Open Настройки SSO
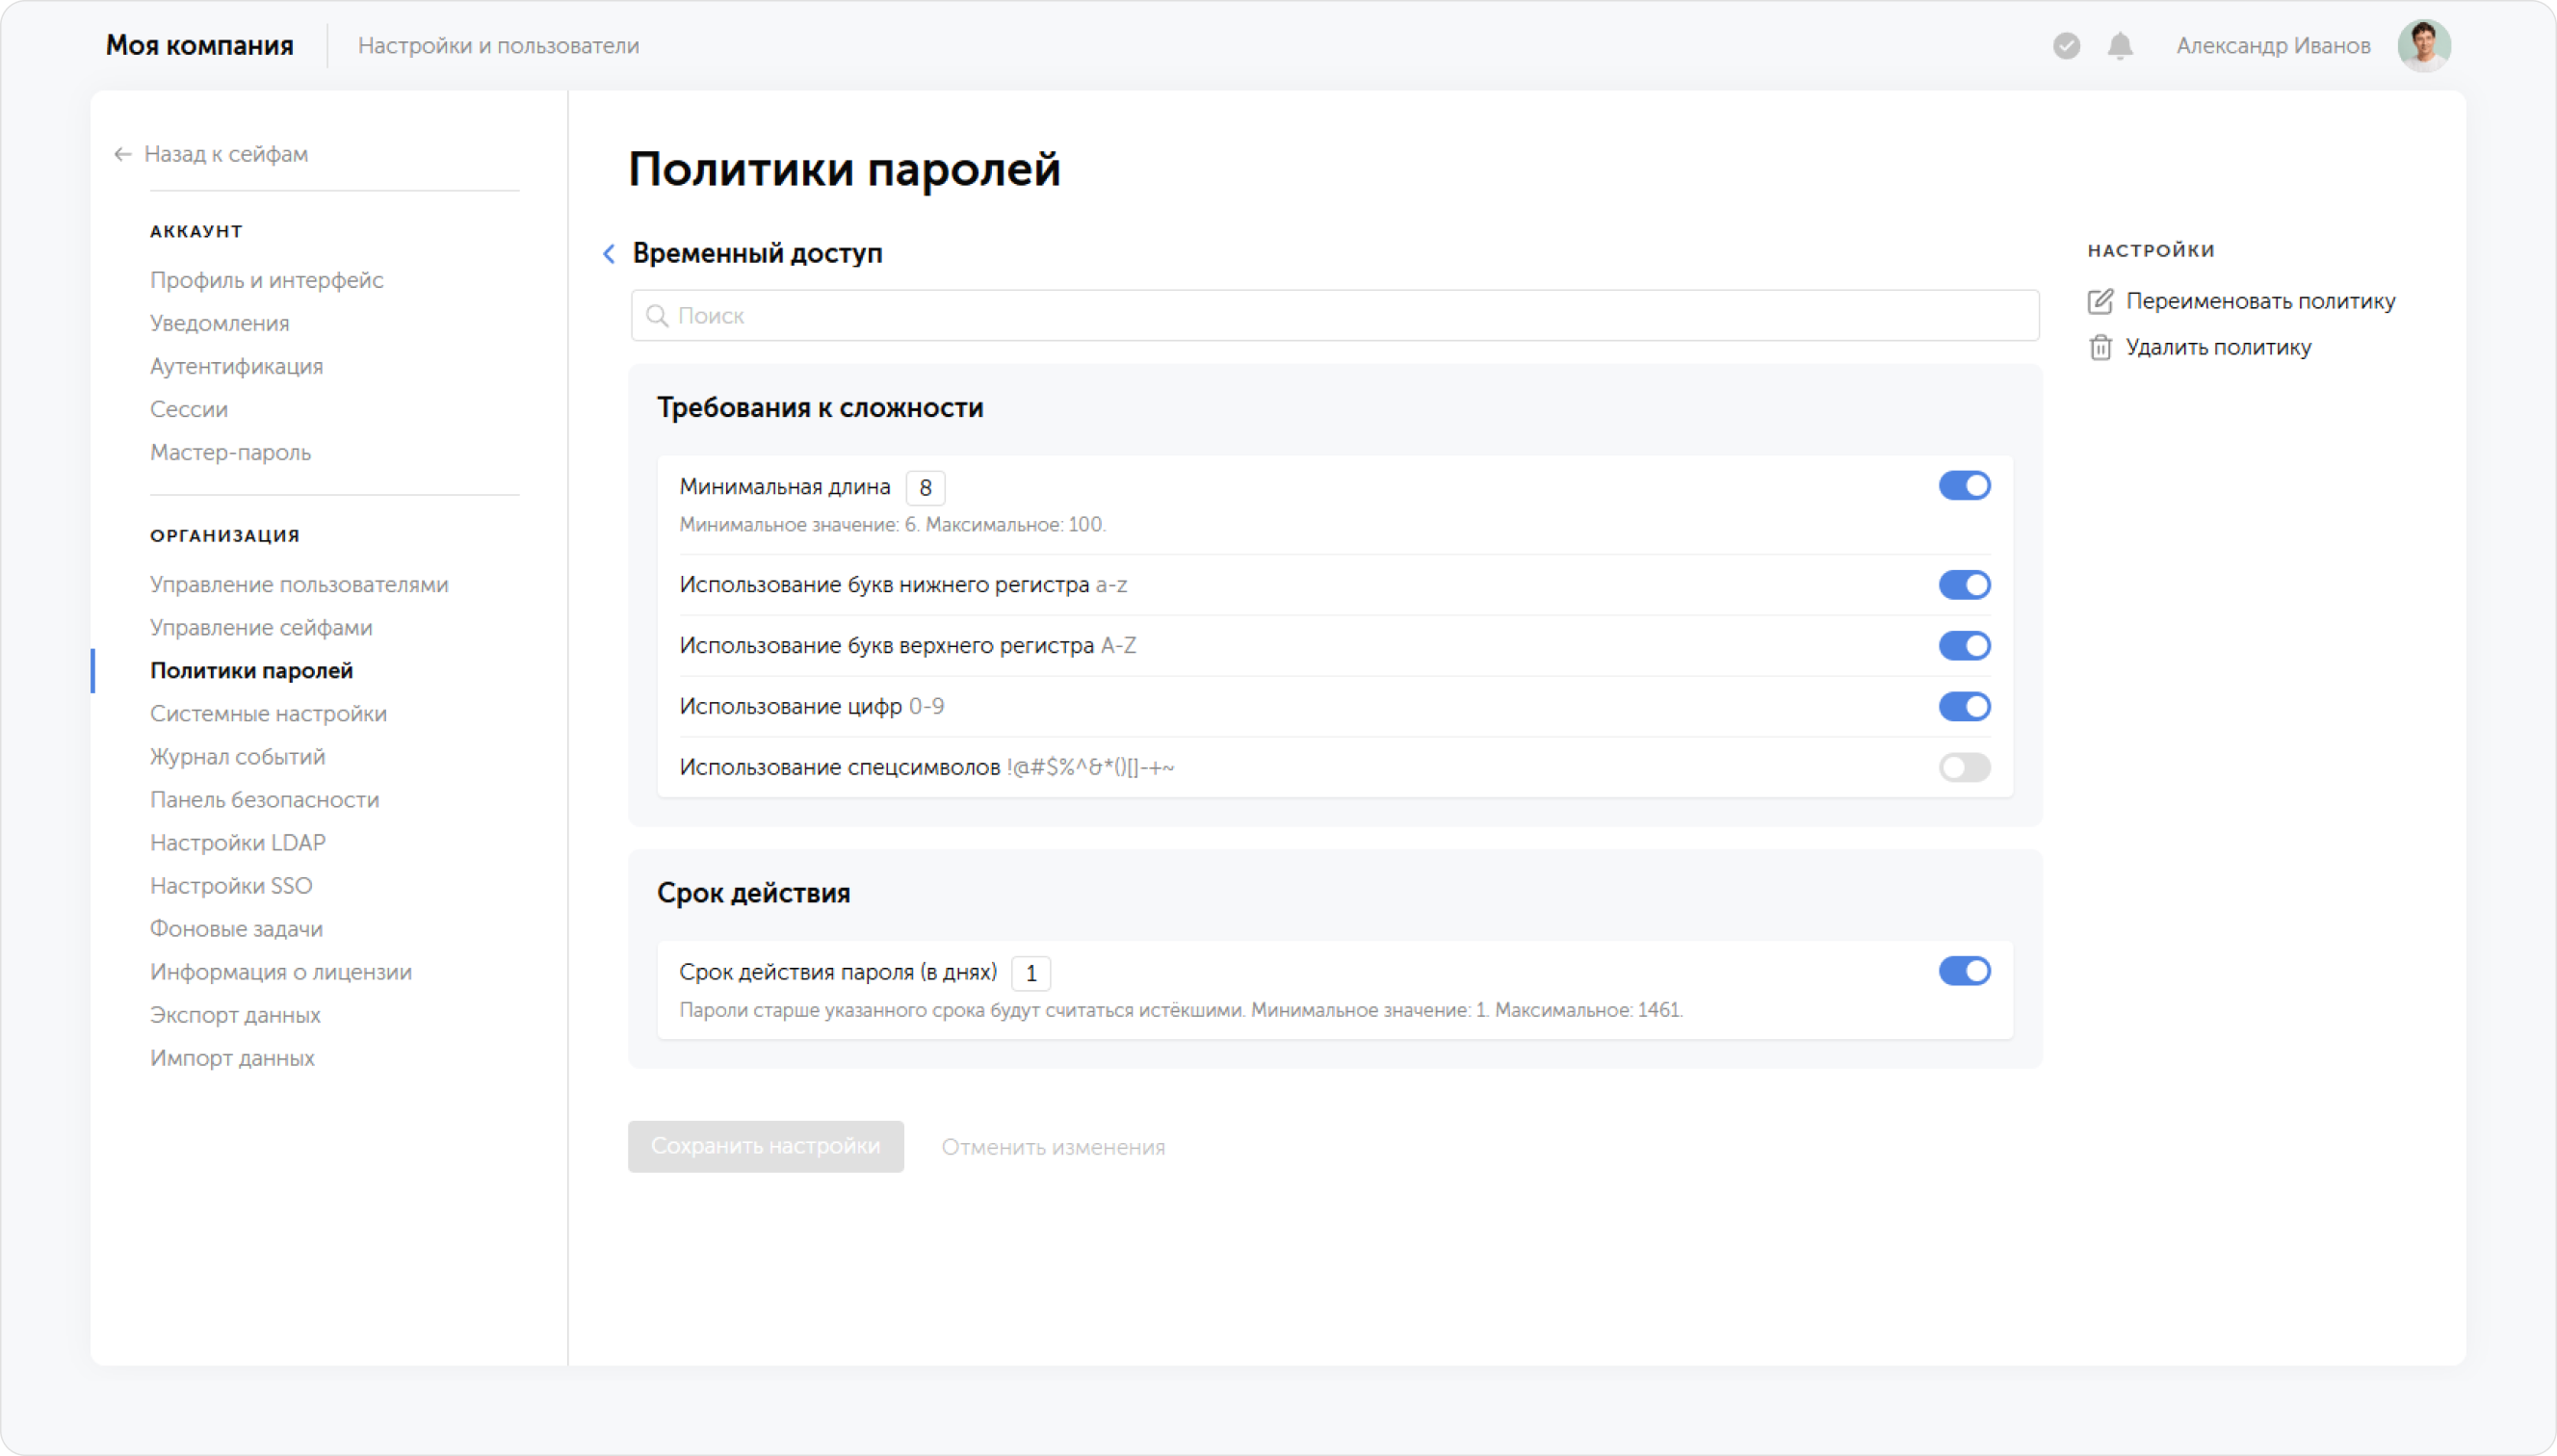This screenshot has width=2557, height=1456. pyautogui.click(x=231, y=885)
